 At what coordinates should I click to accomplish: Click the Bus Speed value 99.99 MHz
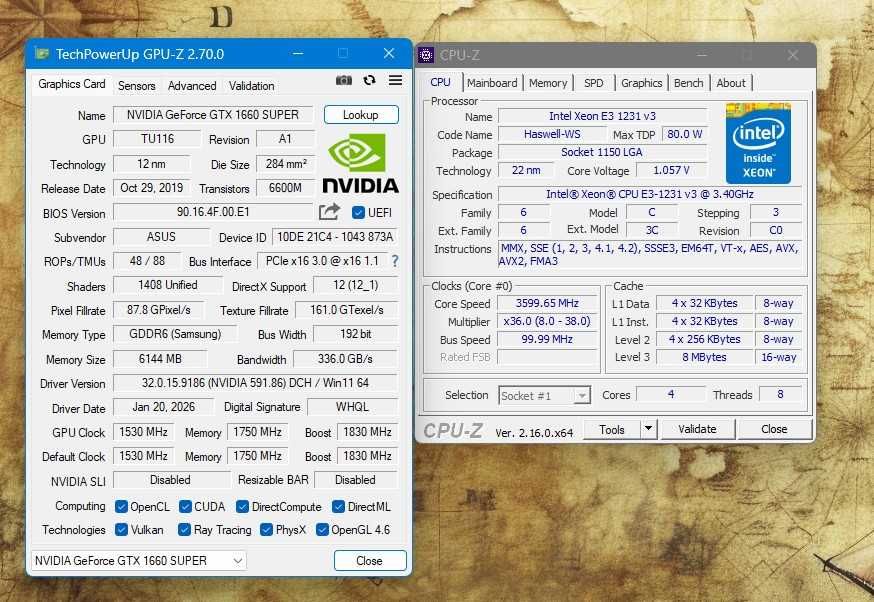pos(547,339)
